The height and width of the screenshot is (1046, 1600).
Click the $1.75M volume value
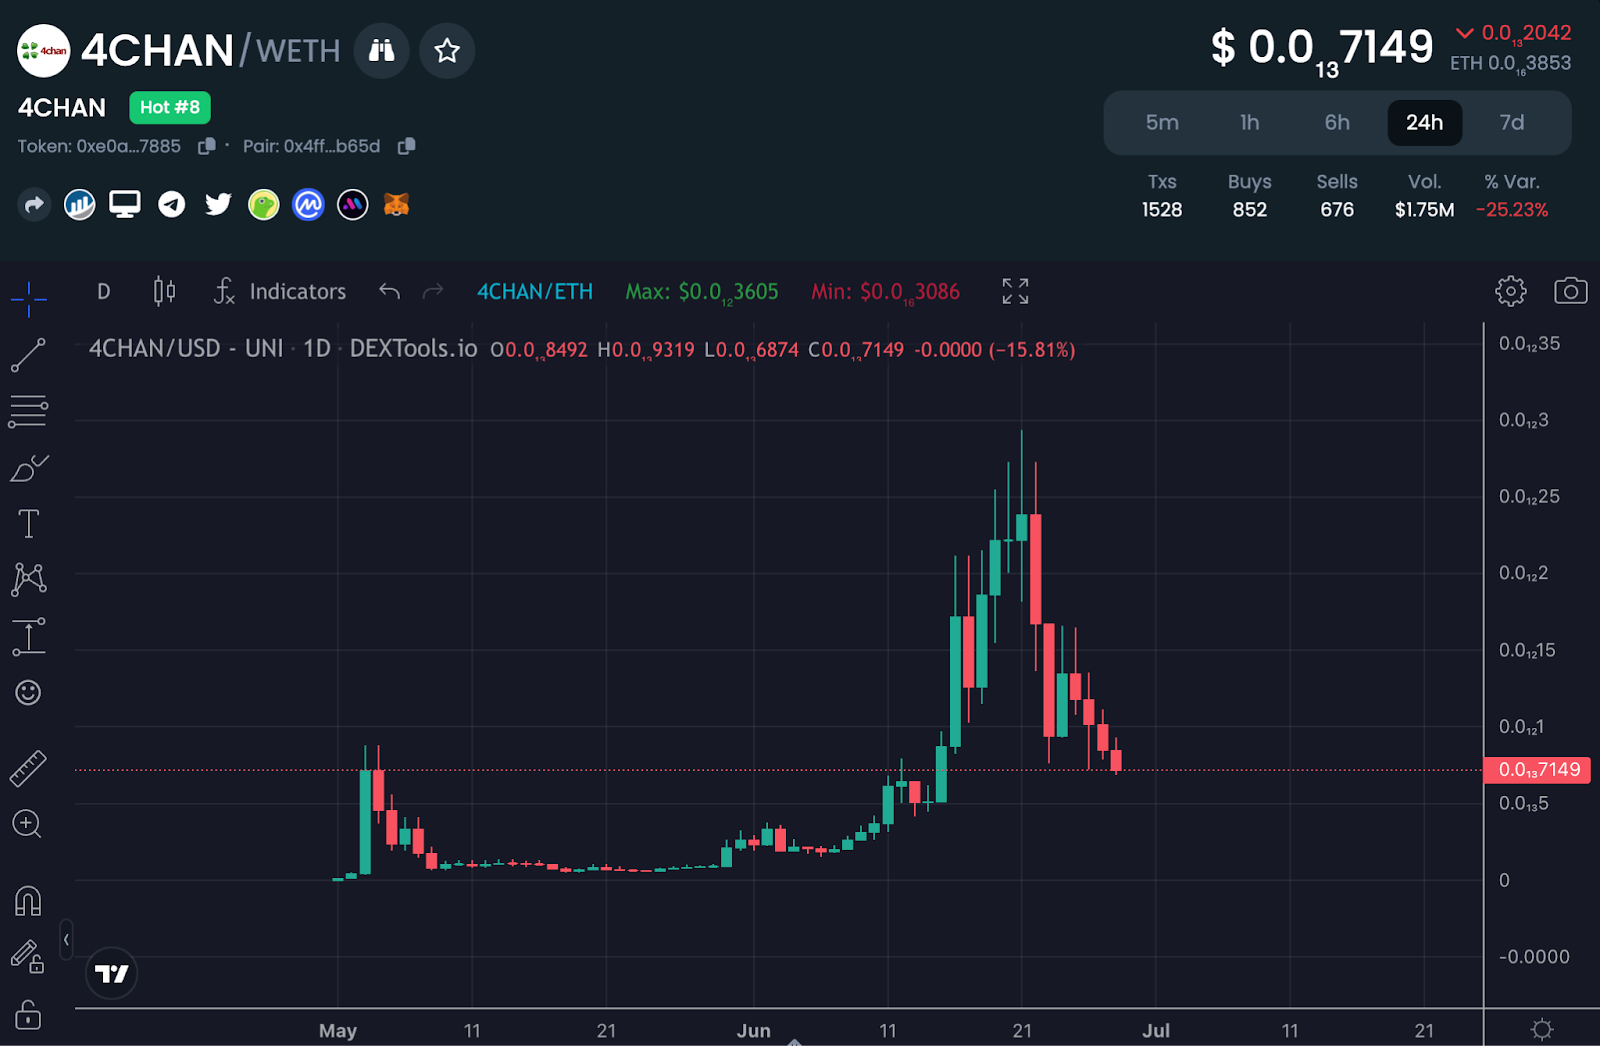1425,210
